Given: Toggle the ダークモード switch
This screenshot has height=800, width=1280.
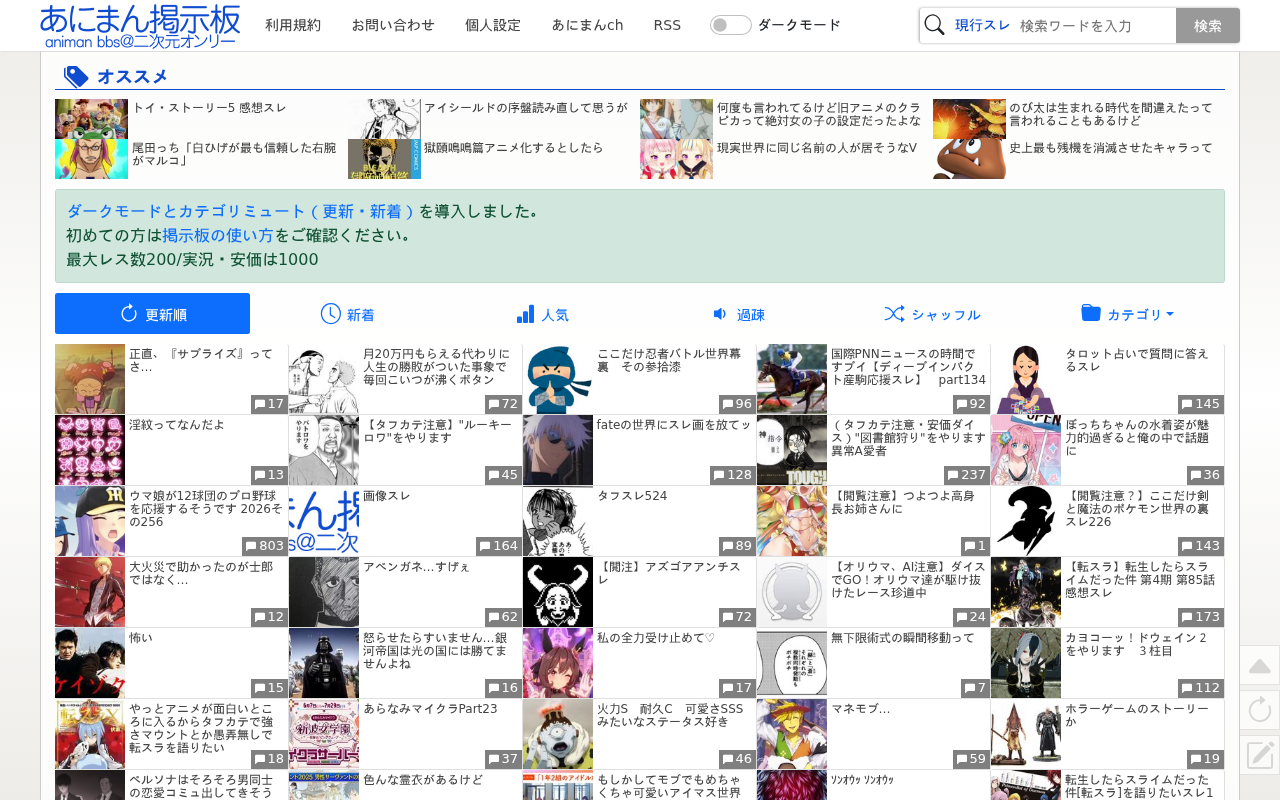Looking at the screenshot, I should 730,25.
